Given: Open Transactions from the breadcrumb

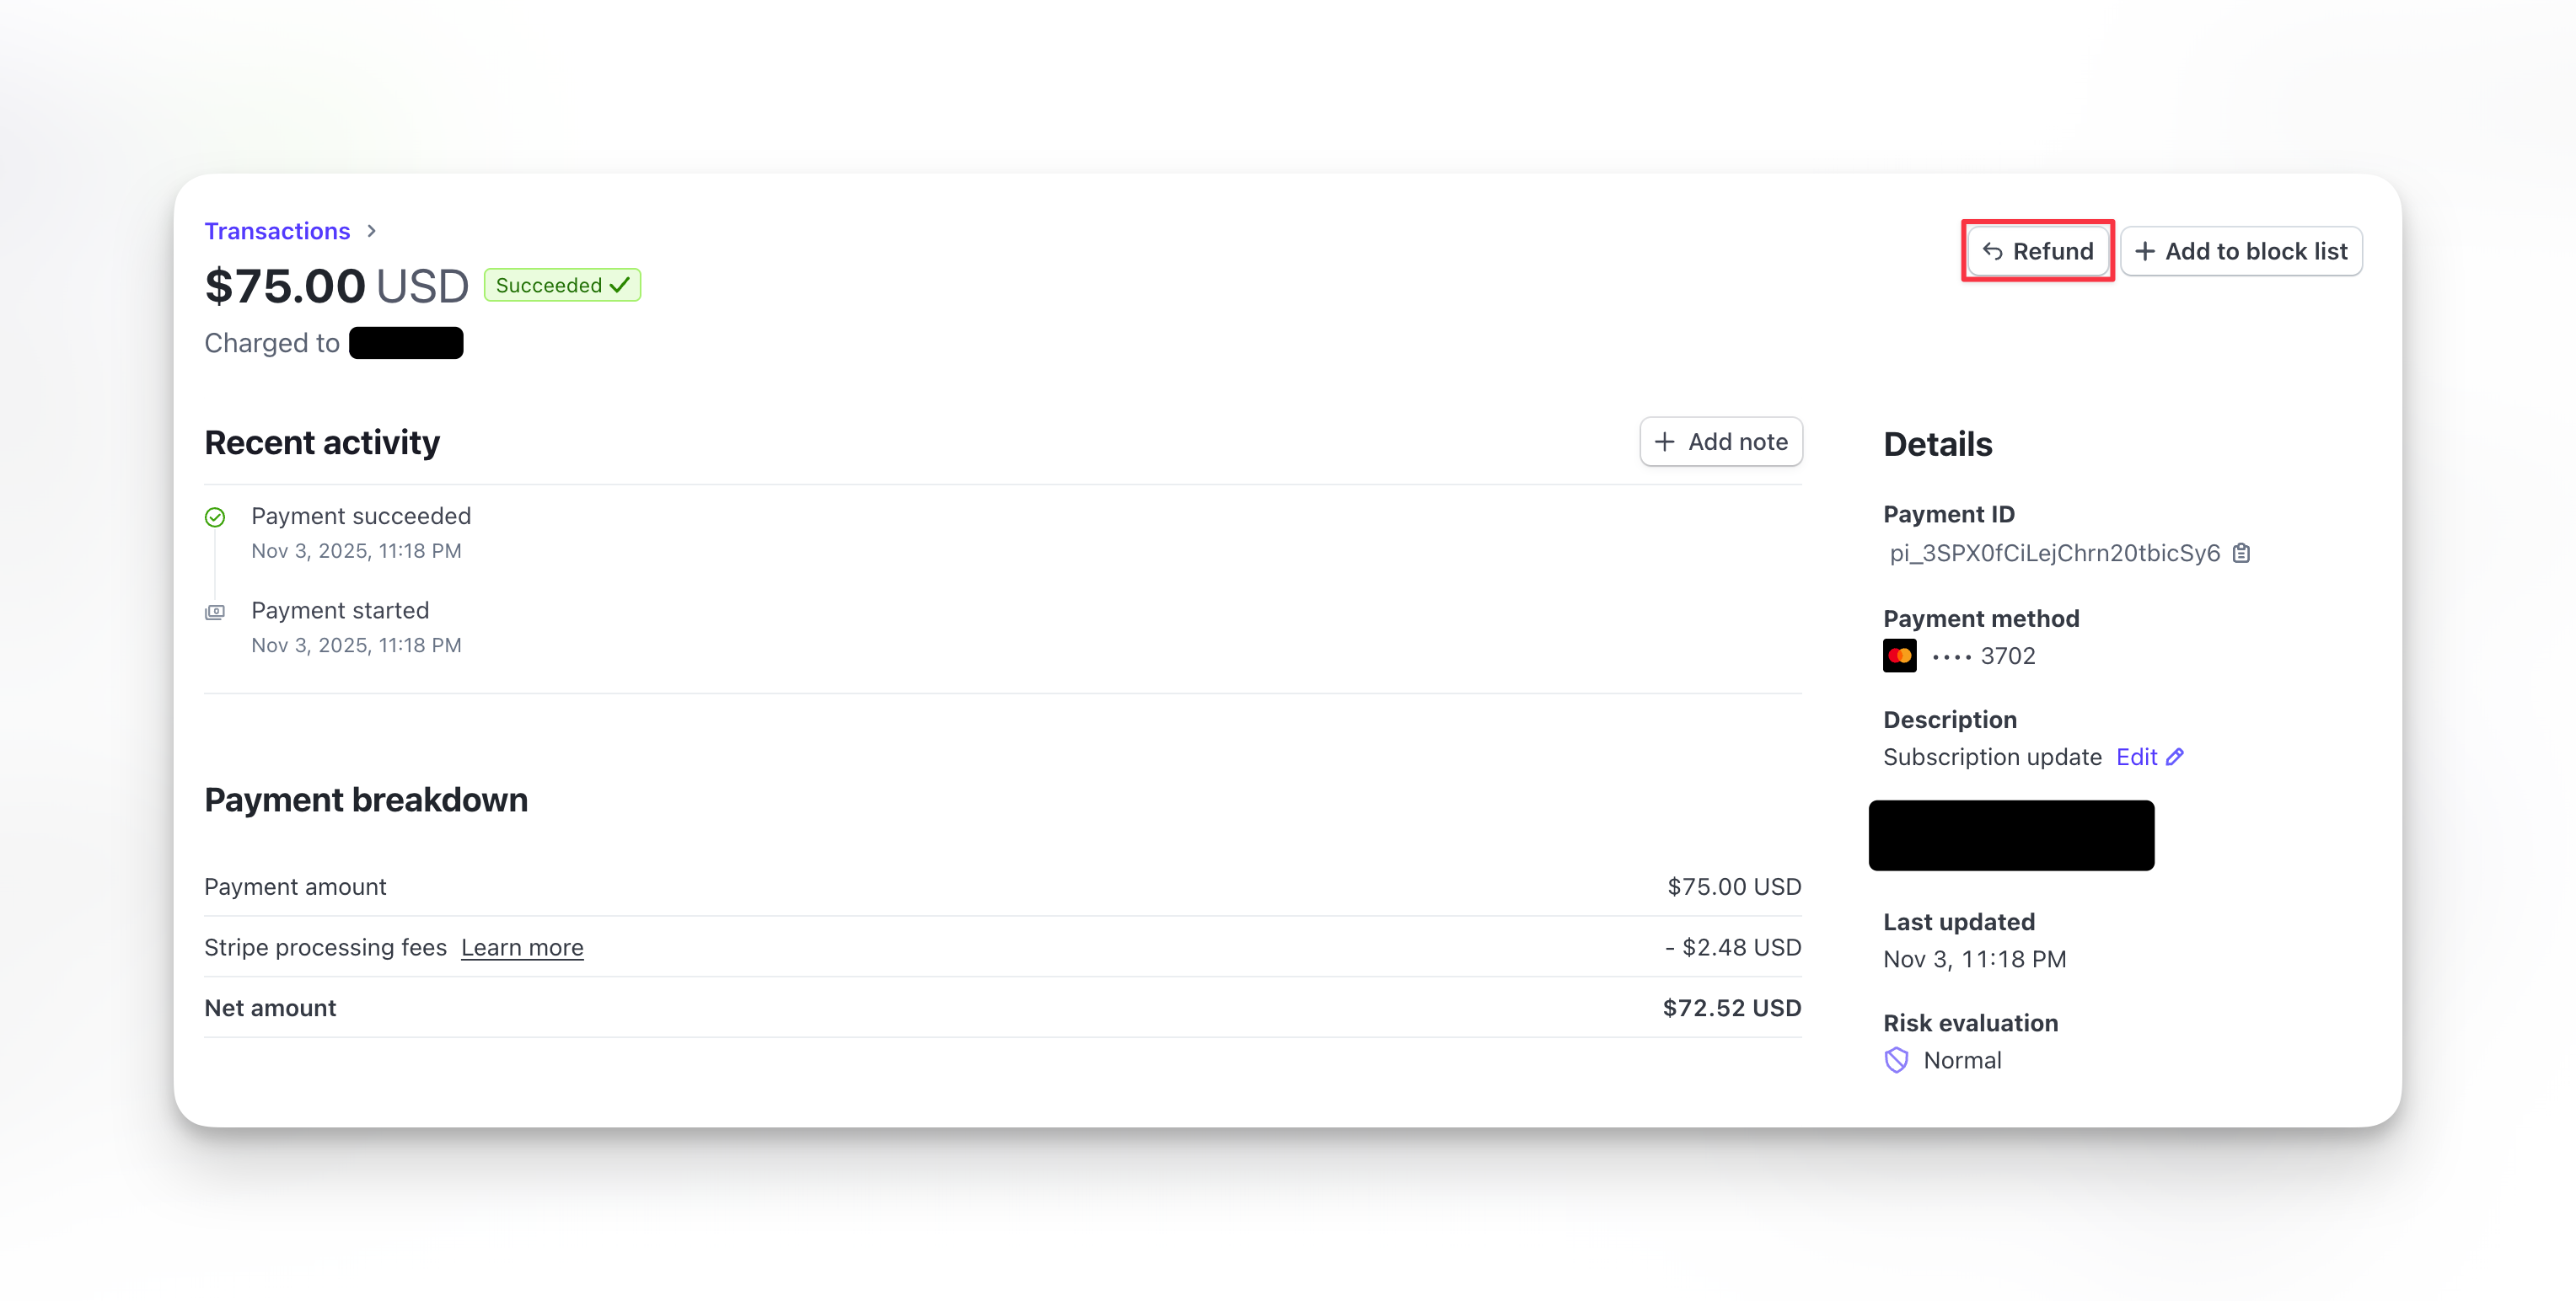Looking at the screenshot, I should click(x=277, y=230).
